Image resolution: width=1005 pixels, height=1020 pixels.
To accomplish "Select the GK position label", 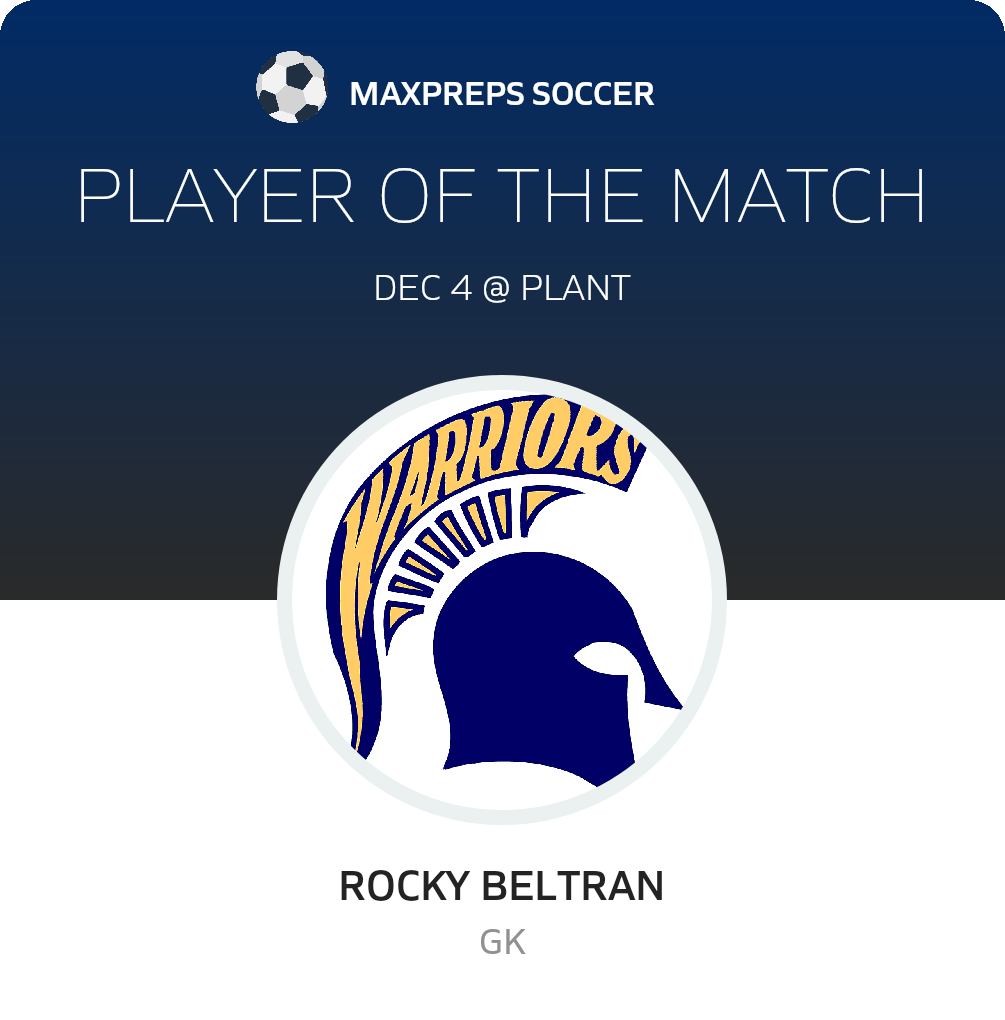I will pos(502,942).
